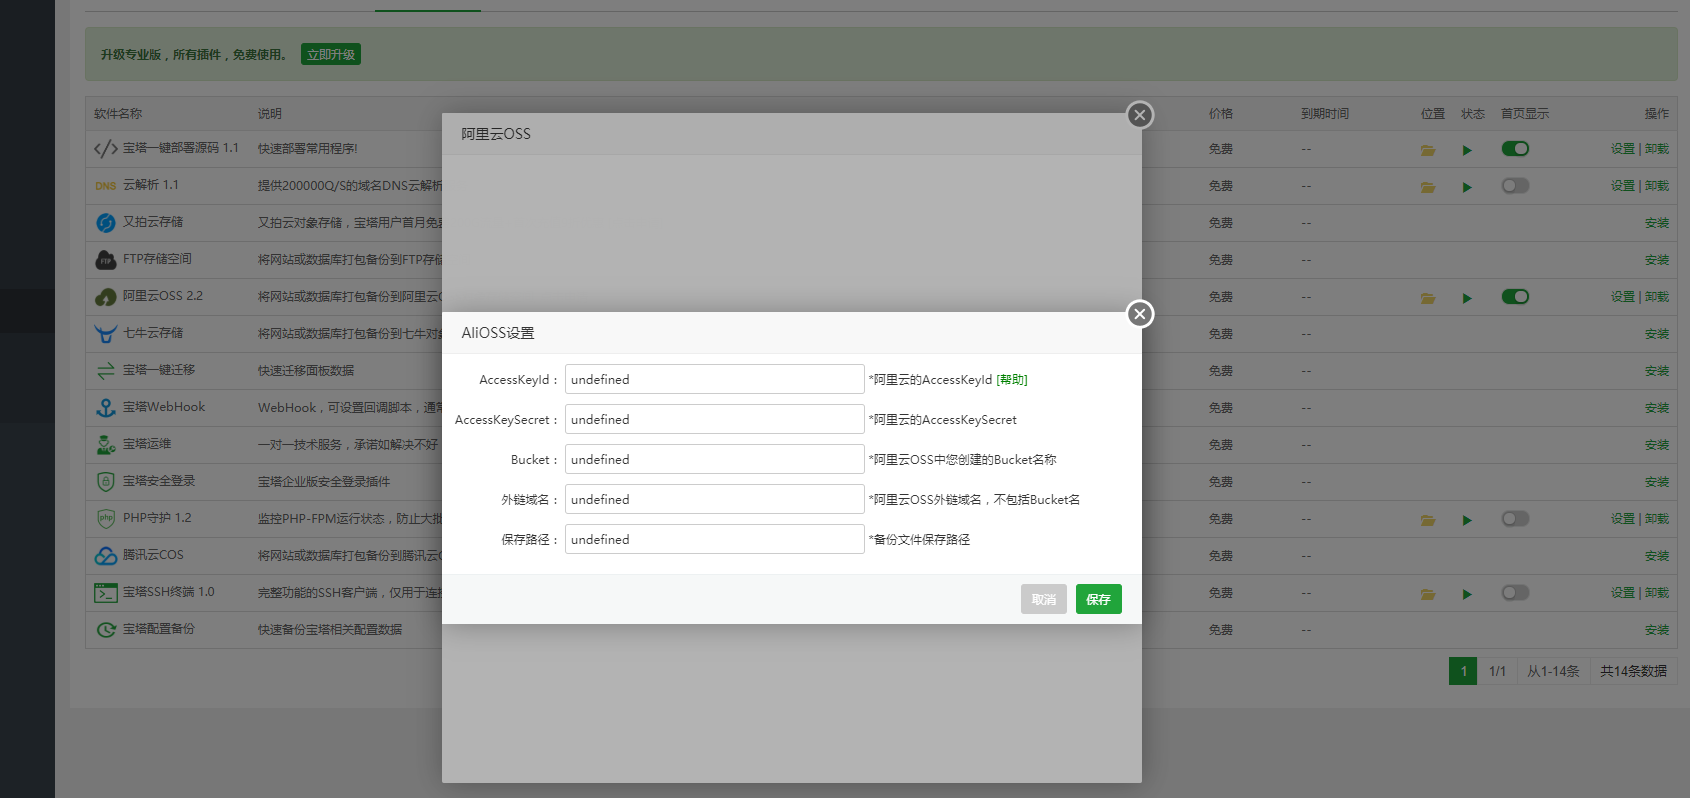Click 卸载 for 宝塔SSH终端 1.0
The image size is (1690, 798).
[x=1657, y=593]
